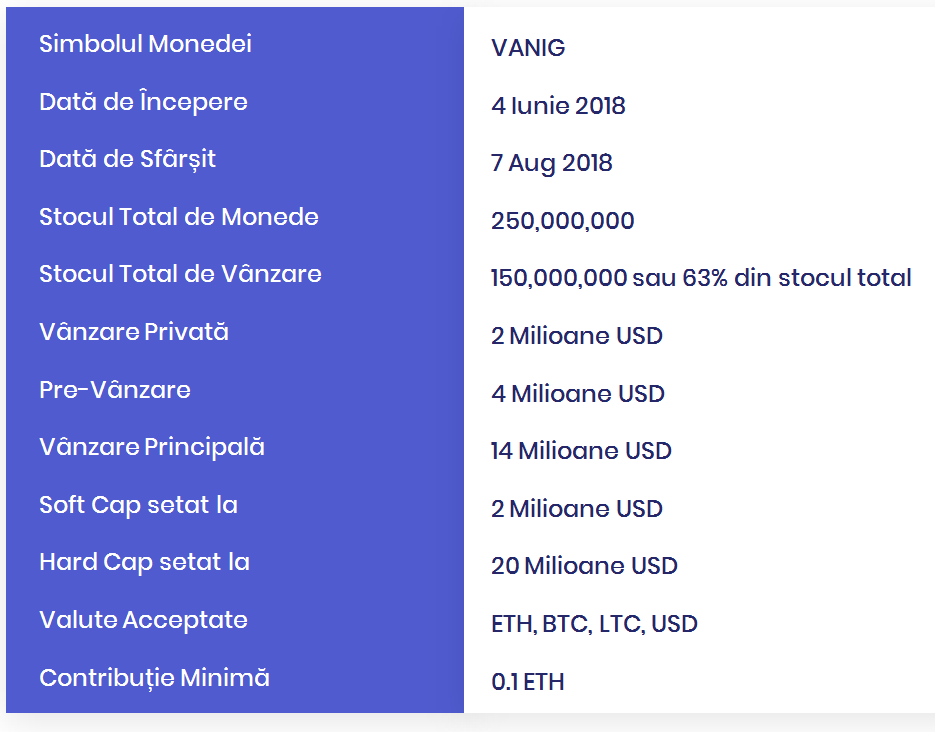
Task: Click the 'Dată de Începere' label
Action: coord(143,102)
